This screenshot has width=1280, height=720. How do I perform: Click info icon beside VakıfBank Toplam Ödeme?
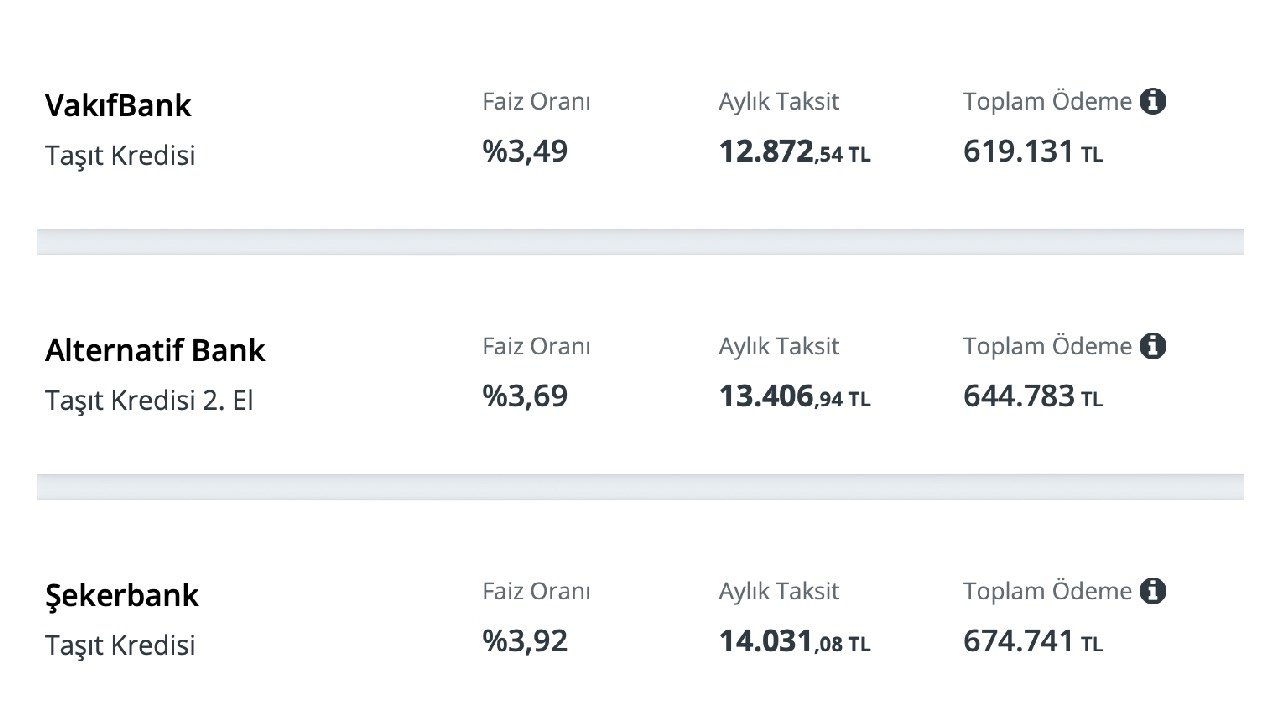(1153, 101)
